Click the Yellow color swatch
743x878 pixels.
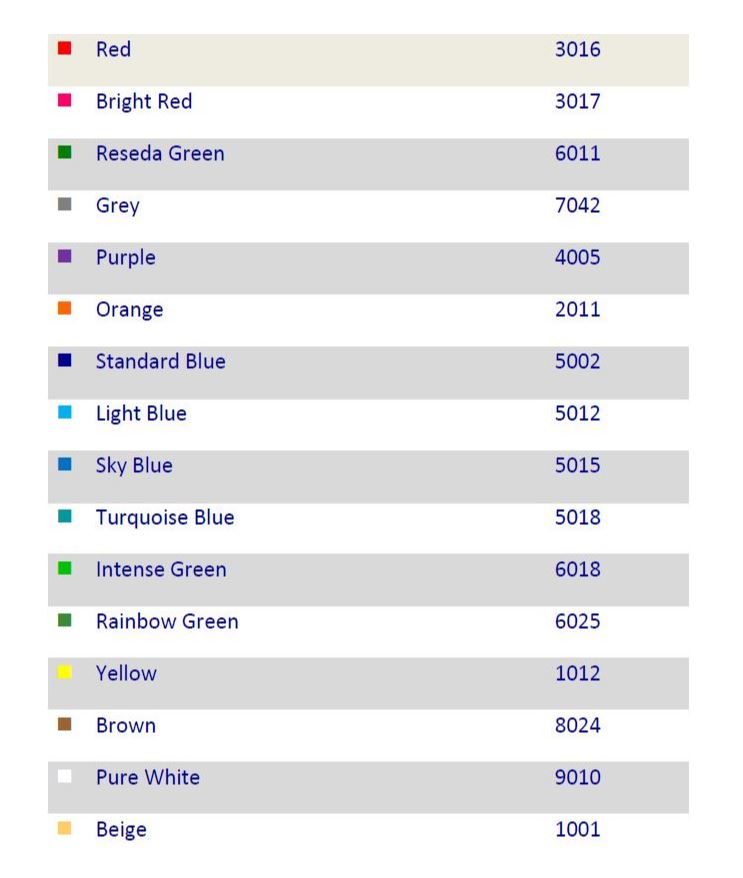65,672
